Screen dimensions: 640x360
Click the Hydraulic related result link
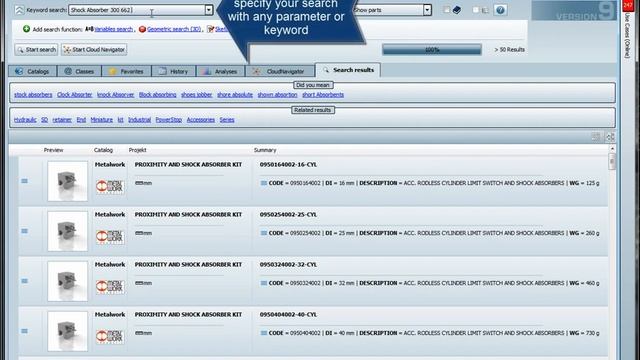point(25,120)
